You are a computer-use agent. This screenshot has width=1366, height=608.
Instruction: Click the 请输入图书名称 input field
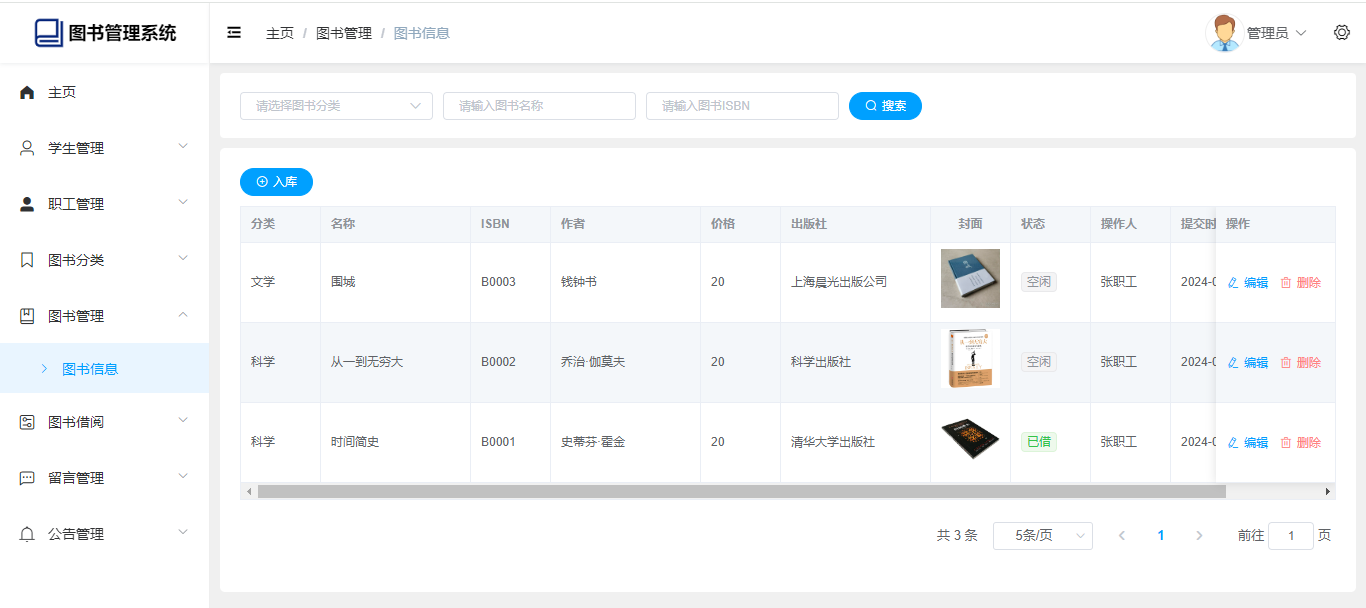(539, 106)
